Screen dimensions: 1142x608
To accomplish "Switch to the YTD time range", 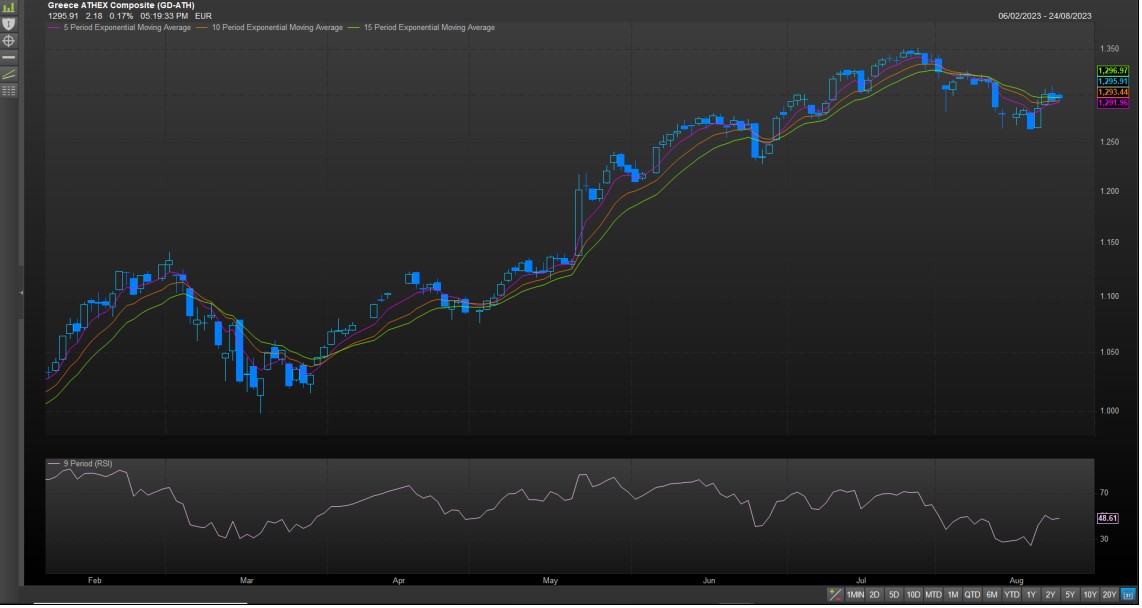I will click(1011, 595).
